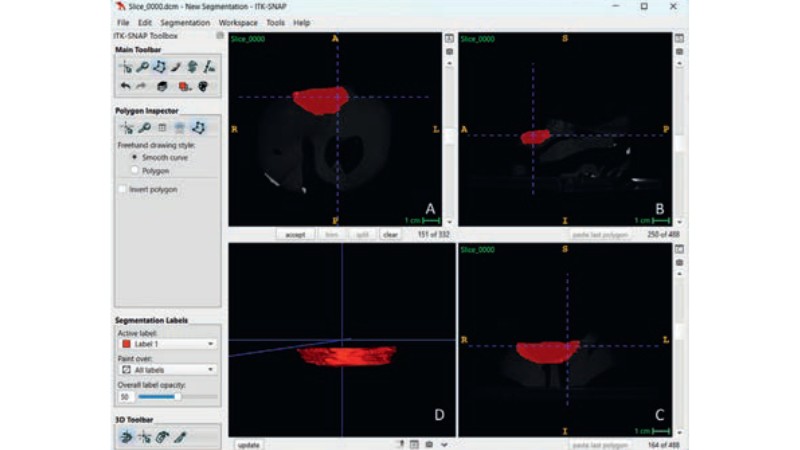Select the 3D trackball rotate tool

tap(126, 437)
